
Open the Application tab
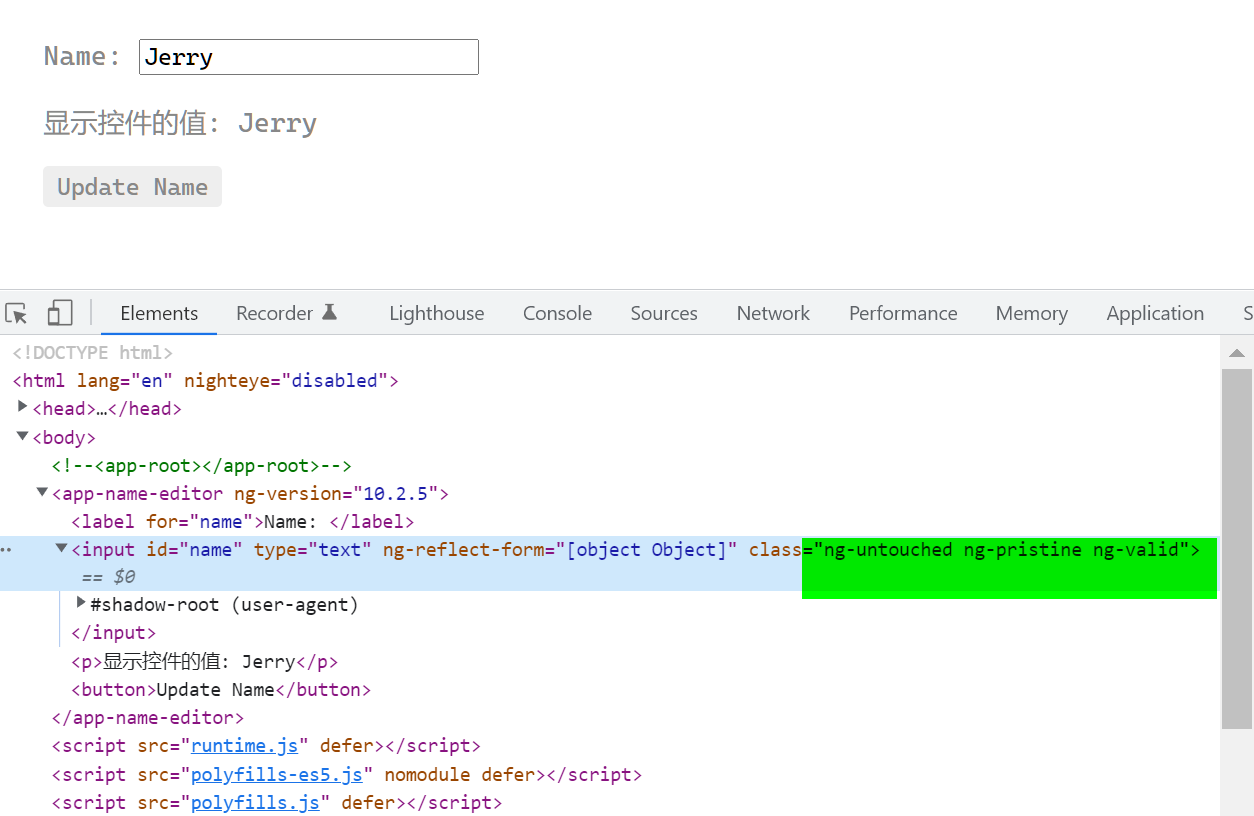(x=1155, y=313)
